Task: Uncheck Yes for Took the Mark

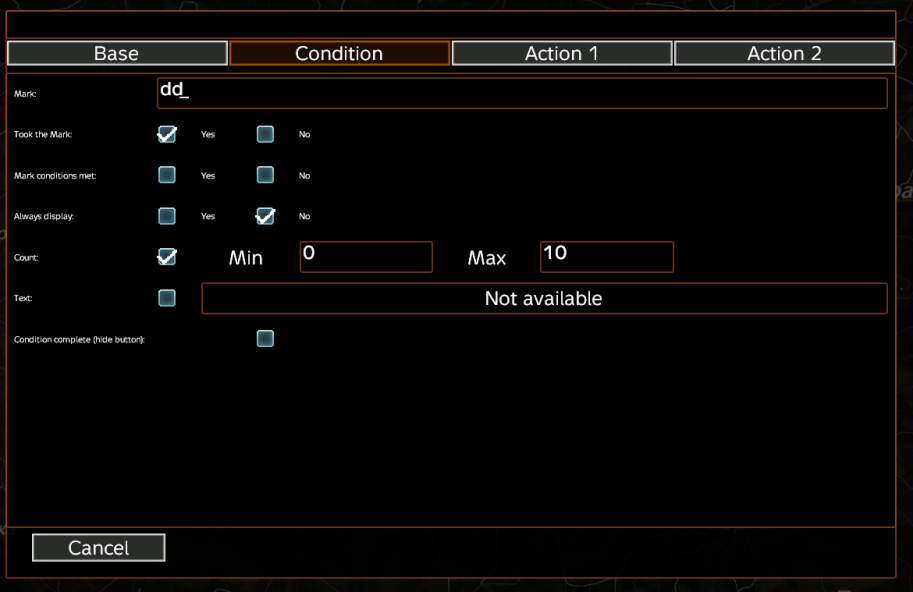Action: click(x=167, y=134)
